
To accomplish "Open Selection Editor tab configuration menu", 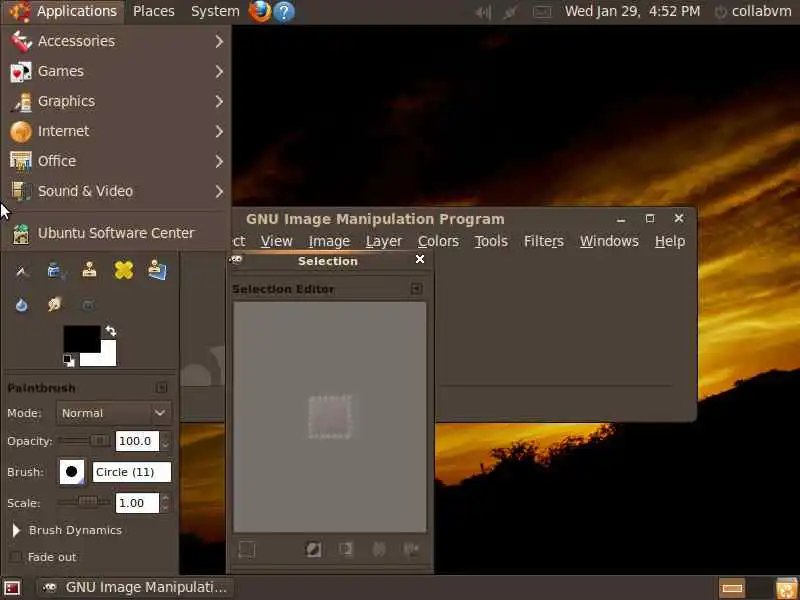I will 416,289.
